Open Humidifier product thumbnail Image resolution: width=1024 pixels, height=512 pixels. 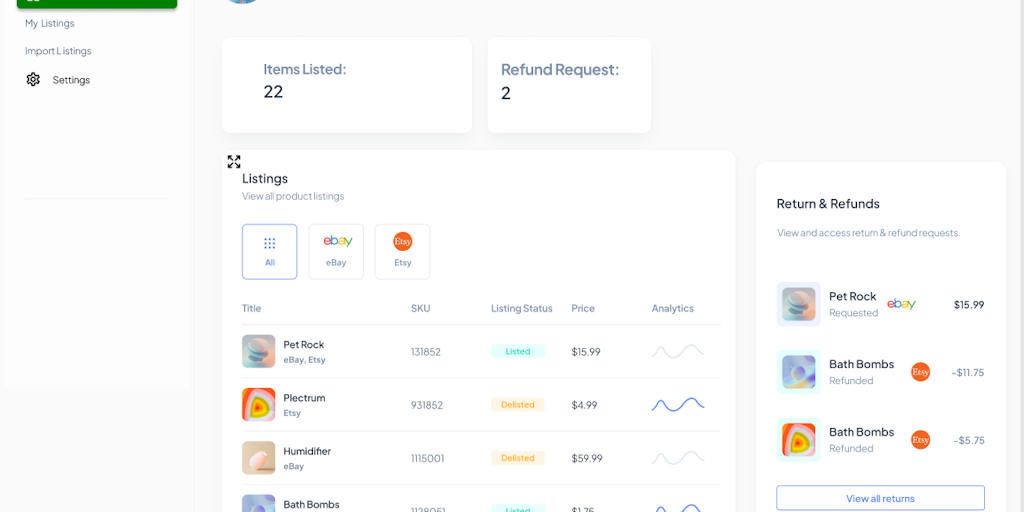tap(259, 458)
